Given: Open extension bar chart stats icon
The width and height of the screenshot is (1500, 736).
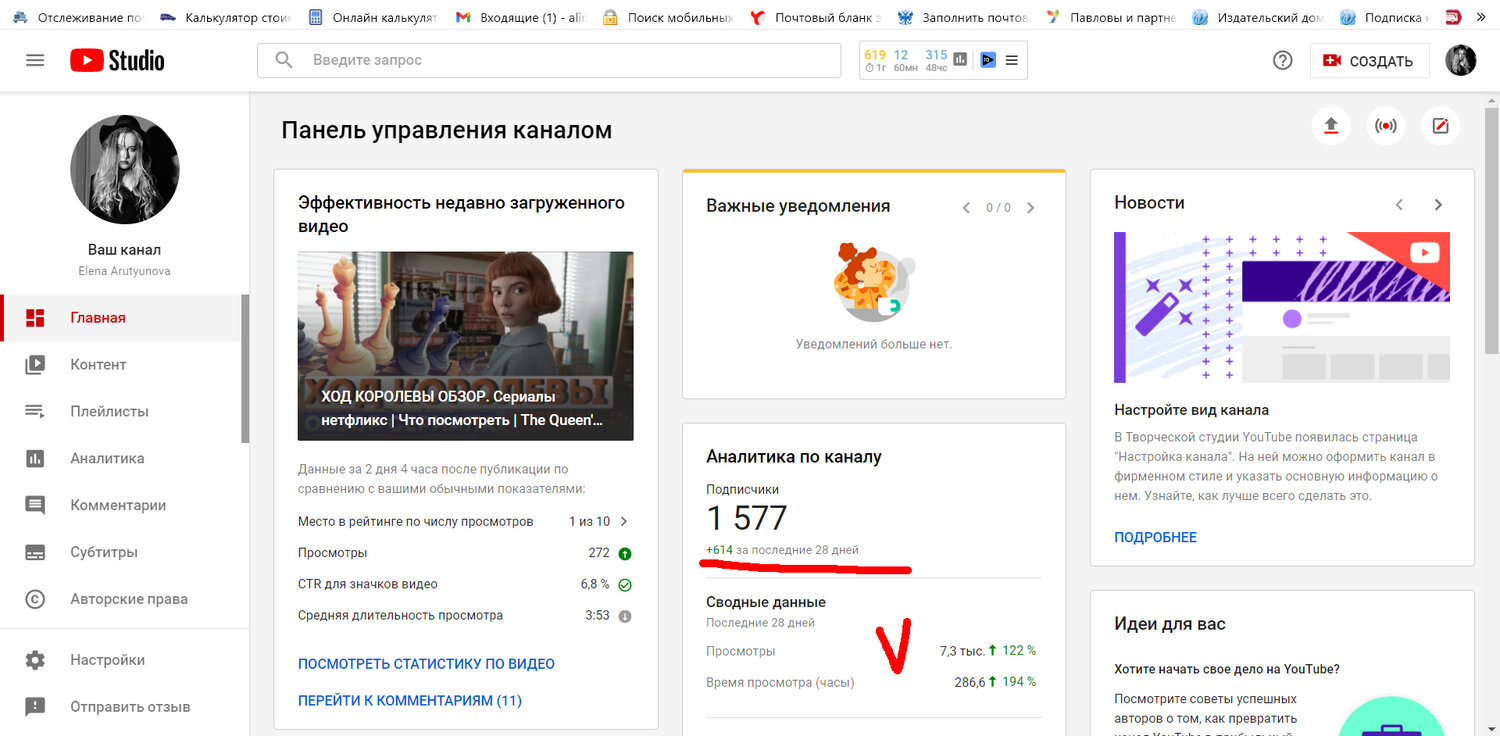Looking at the screenshot, I should click(x=960, y=60).
